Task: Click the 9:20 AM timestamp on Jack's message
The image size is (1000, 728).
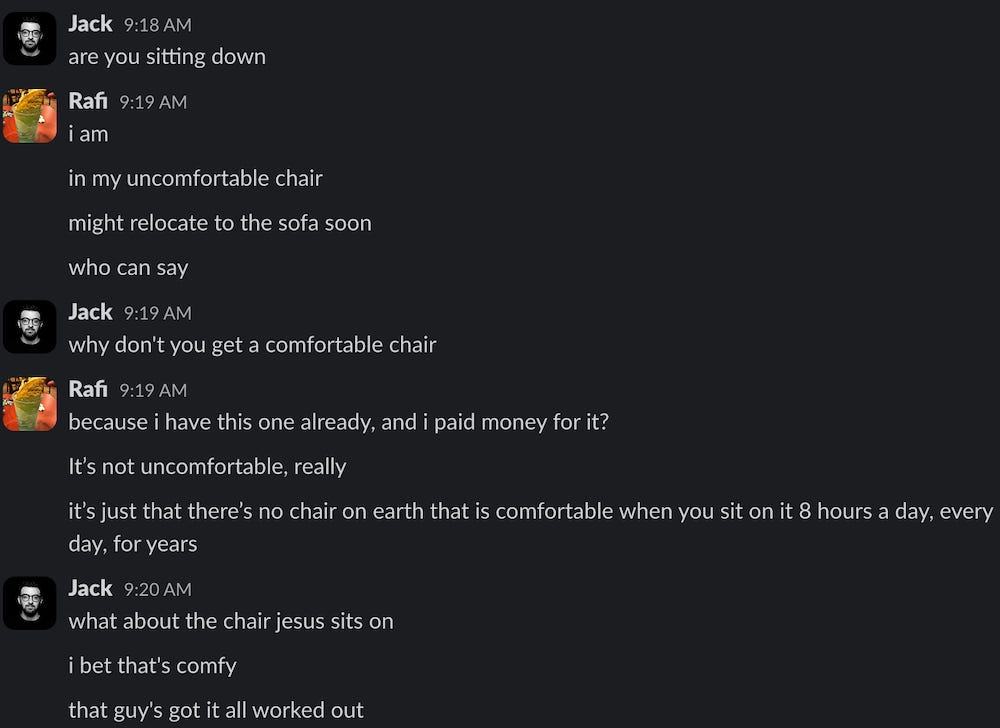Action: [x=156, y=589]
